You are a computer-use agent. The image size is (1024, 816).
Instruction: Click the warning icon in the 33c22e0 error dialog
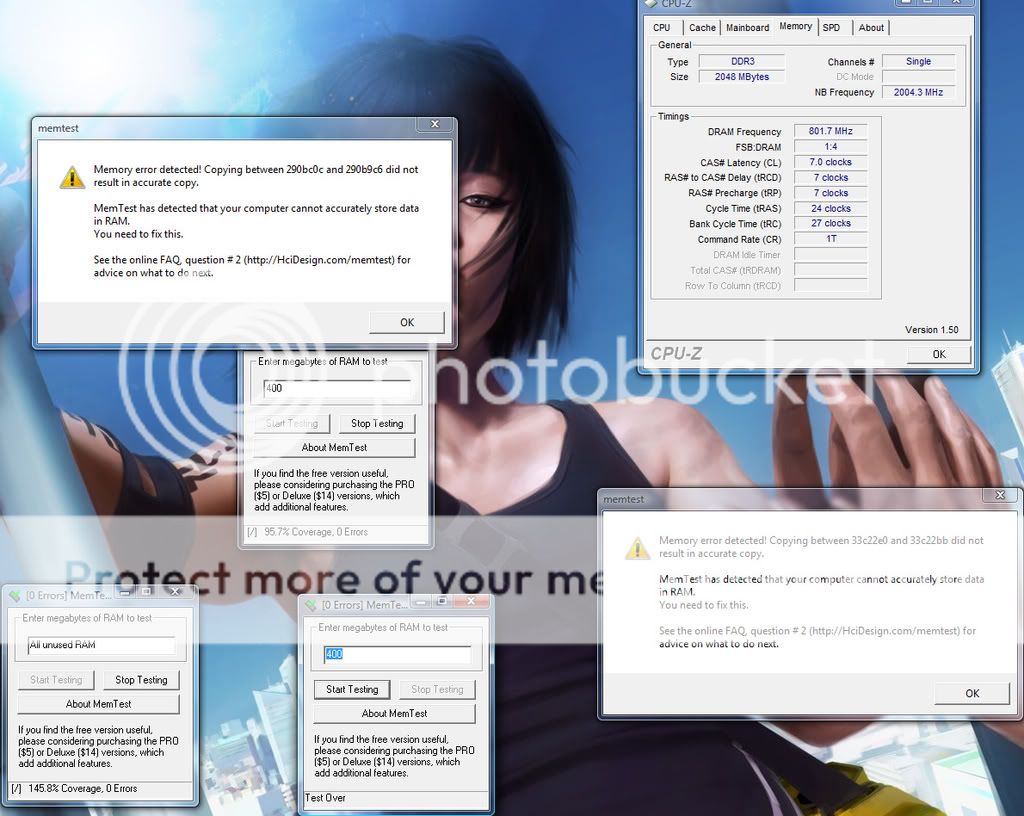pyautogui.click(x=637, y=548)
